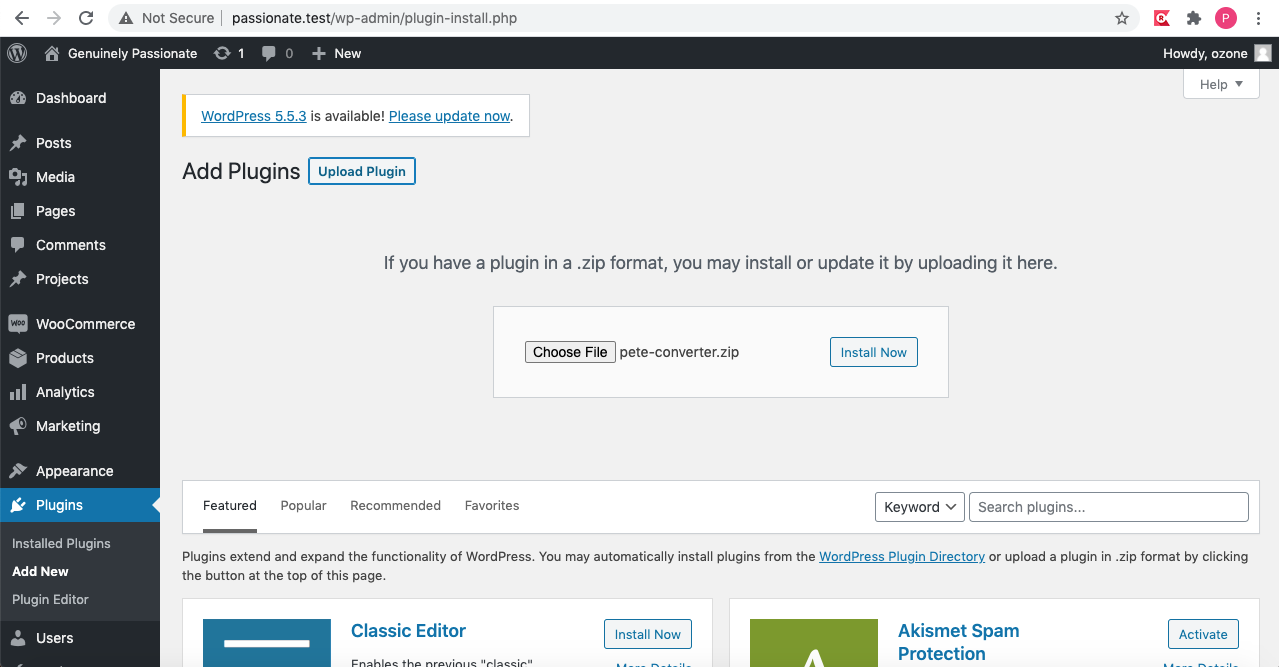The image size is (1279, 667).
Task: Go to Projects in the sidebar
Action: [62, 279]
